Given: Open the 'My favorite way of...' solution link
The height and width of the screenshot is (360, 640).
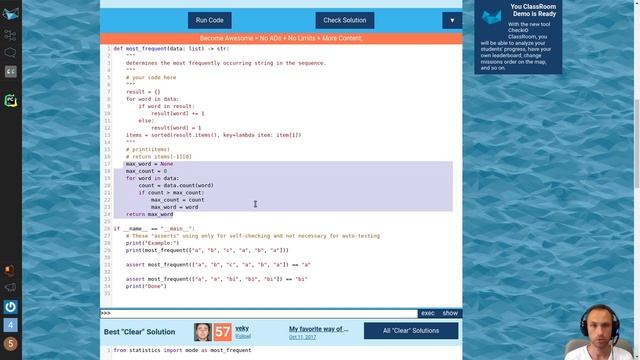Looking at the screenshot, I should [318, 329].
